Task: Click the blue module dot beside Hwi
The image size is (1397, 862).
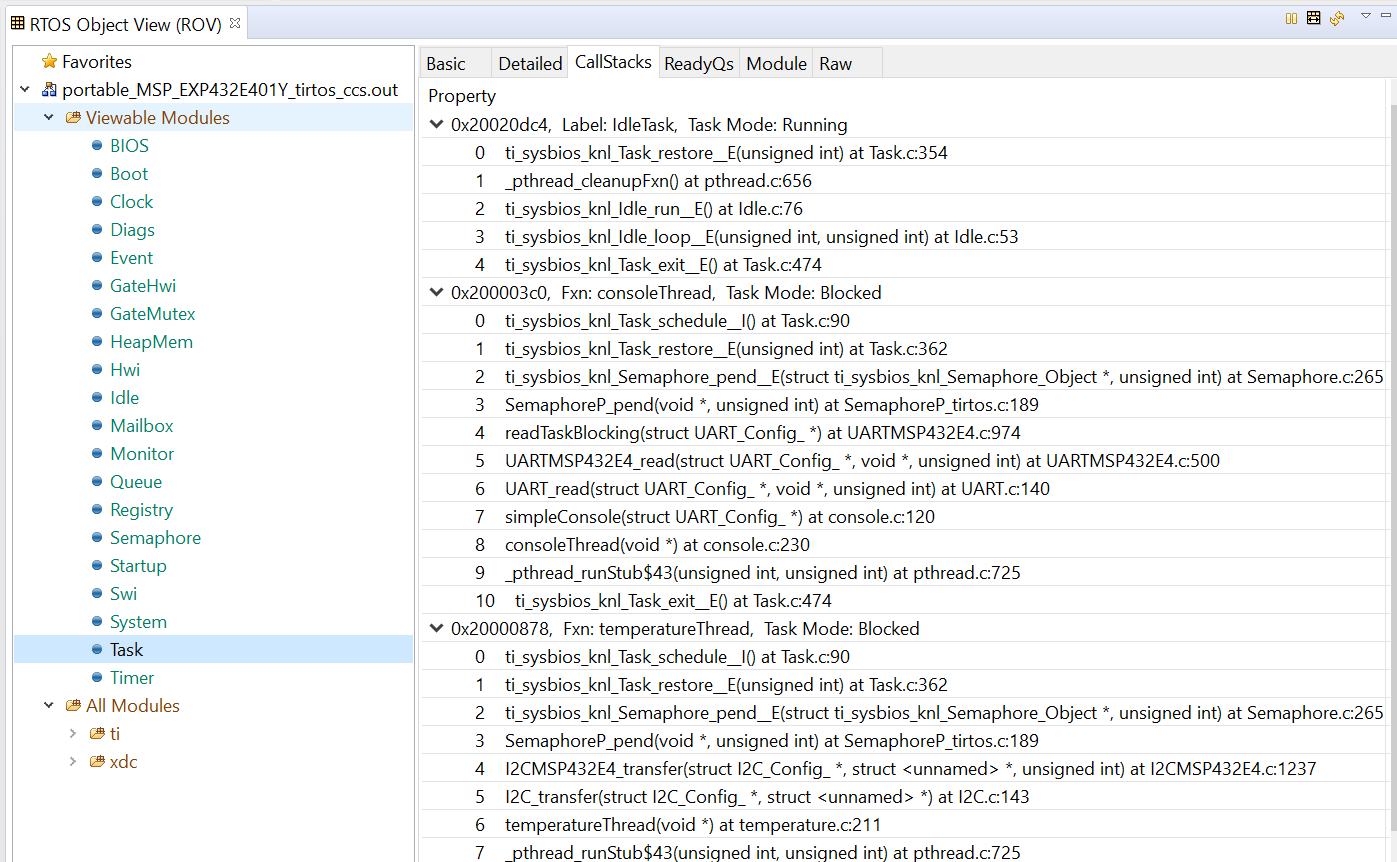Action: pos(97,370)
